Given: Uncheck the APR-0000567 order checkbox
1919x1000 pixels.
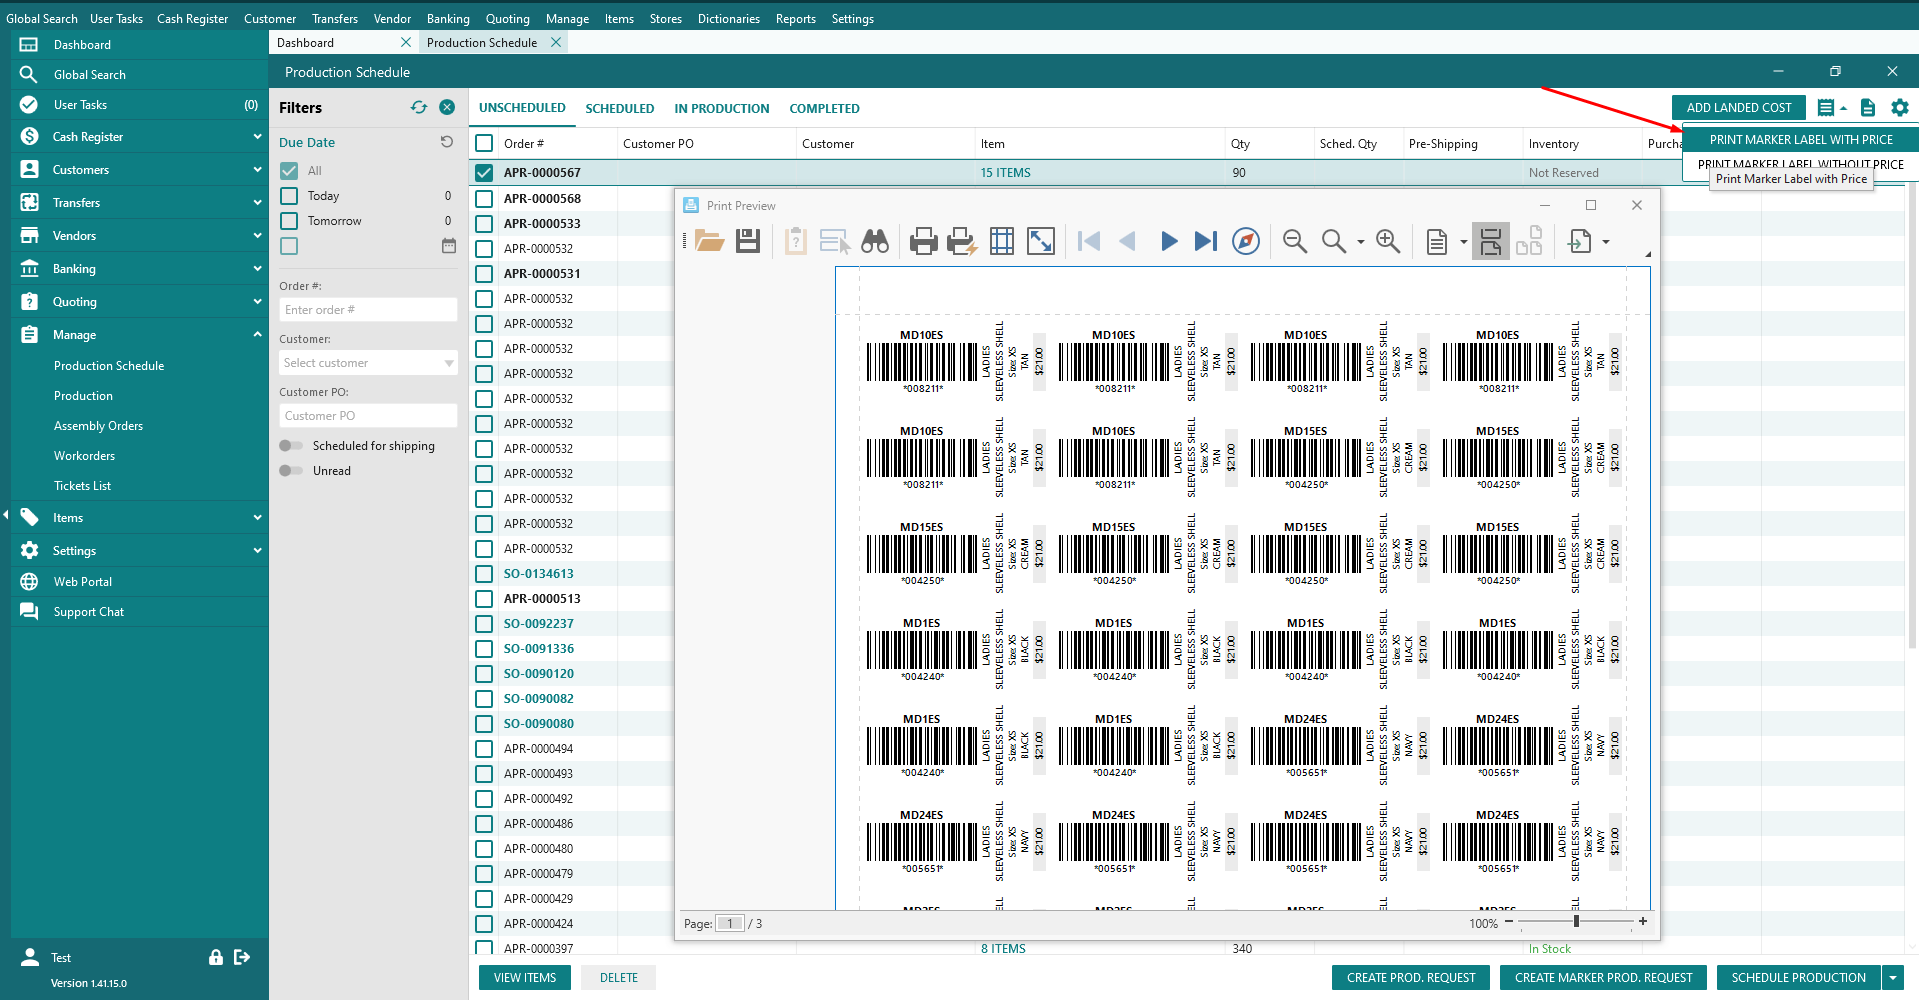Looking at the screenshot, I should coord(485,172).
